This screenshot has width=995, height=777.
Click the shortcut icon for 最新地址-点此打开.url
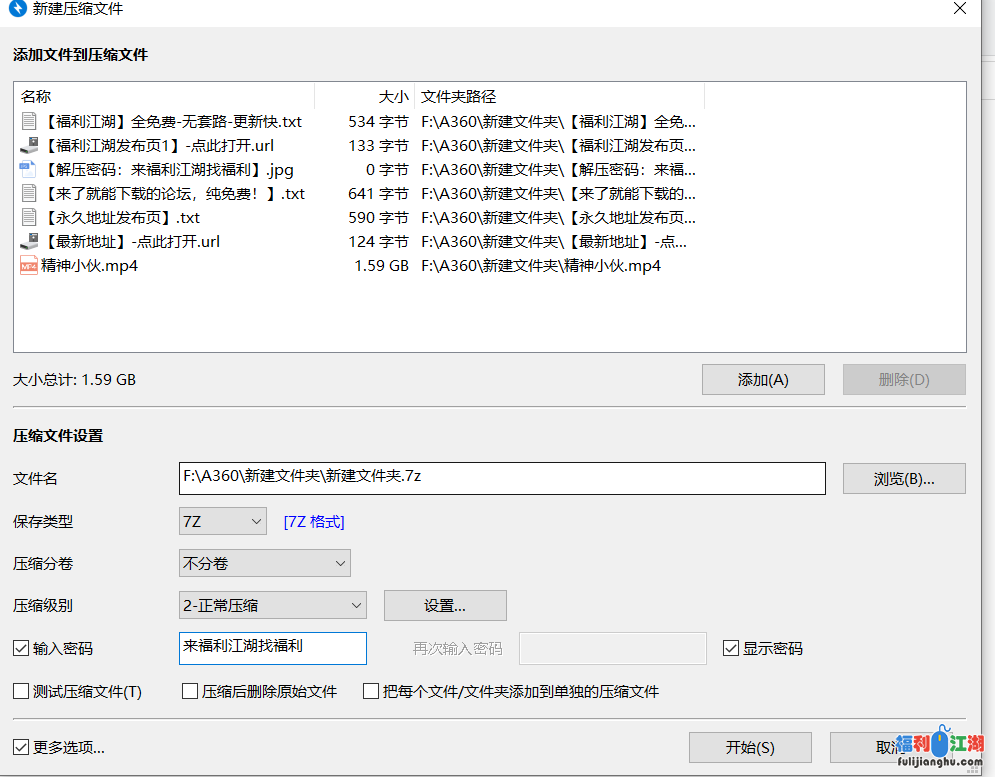28,242
